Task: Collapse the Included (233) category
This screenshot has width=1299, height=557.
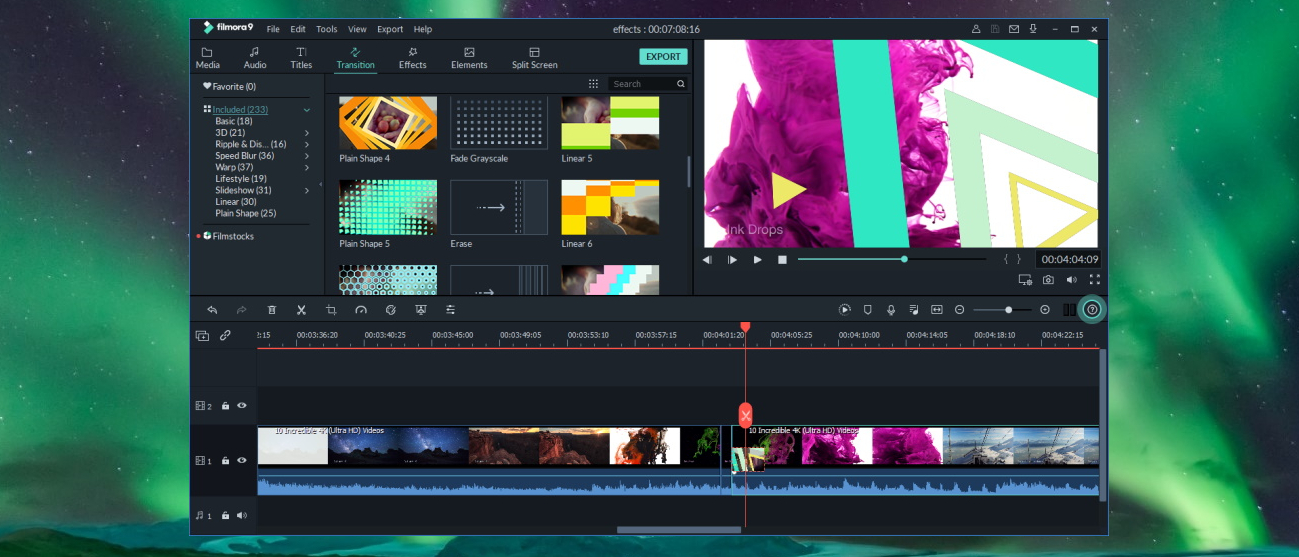Action: pyautogui.click(x=307, y=110)
